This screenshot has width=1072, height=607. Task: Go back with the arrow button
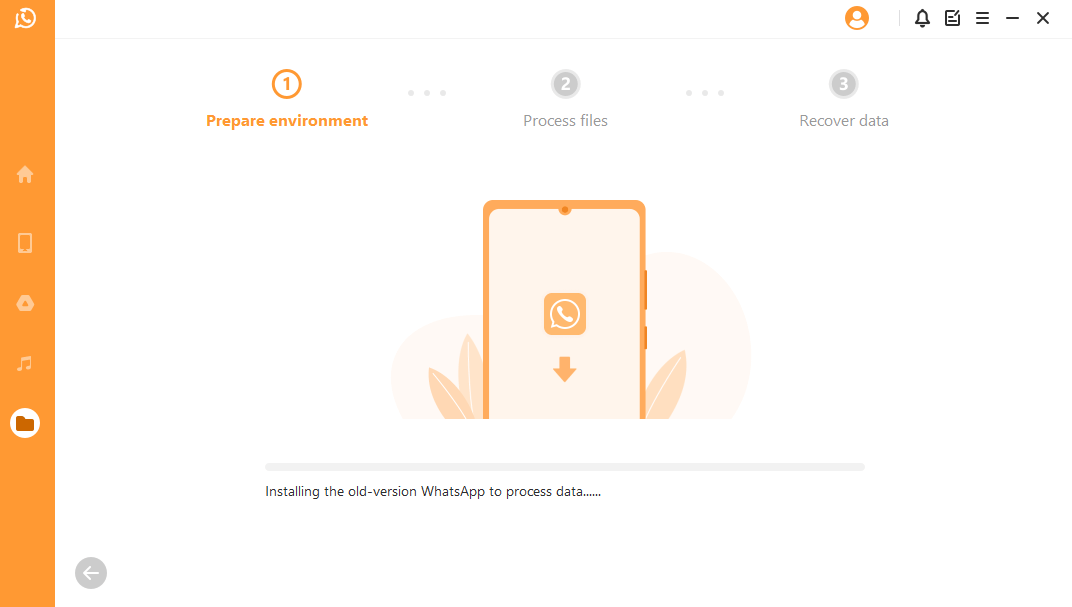click(91, 573)
